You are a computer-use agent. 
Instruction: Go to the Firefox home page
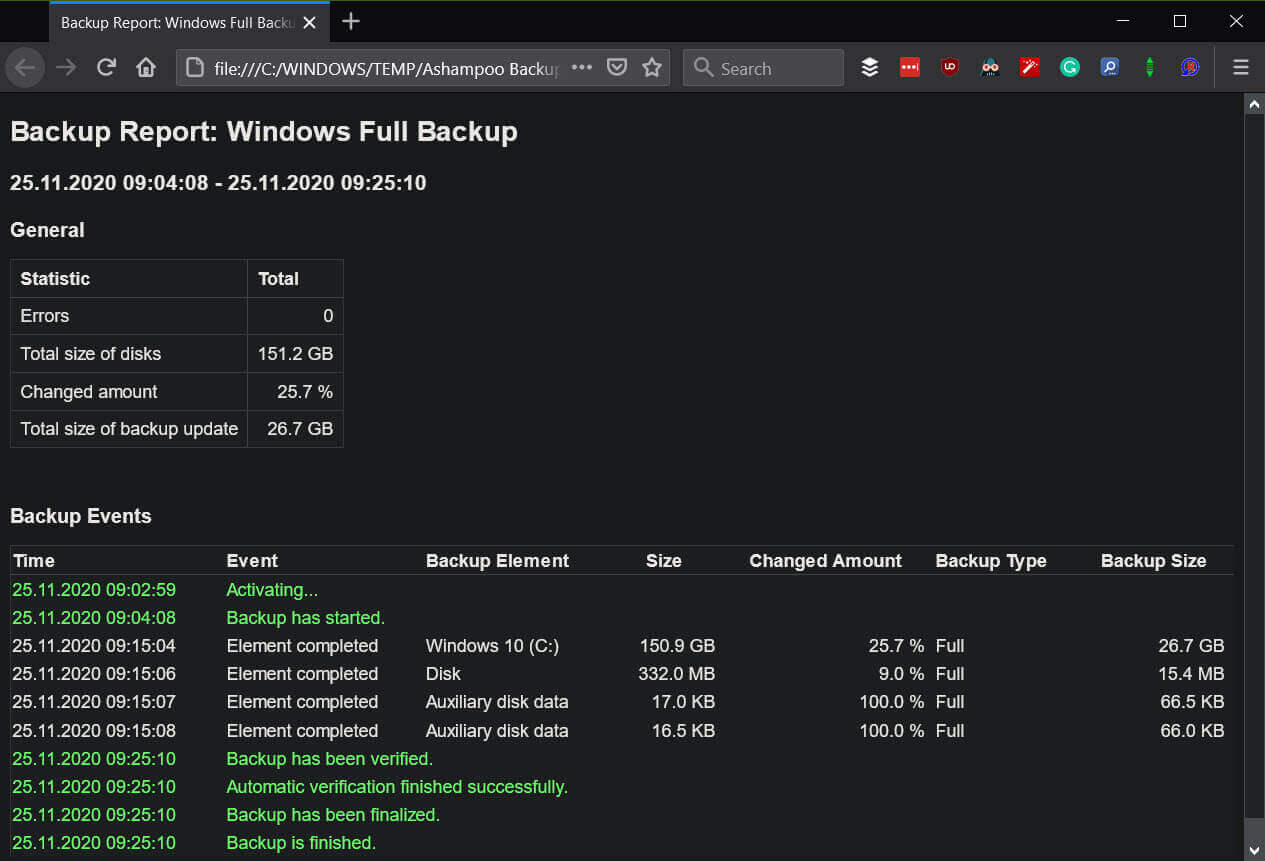click(x=146, y=67)
